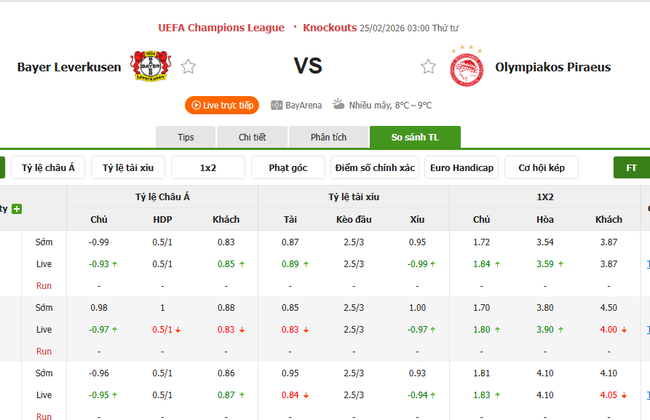Viewport: 650px width, 420px height.
Task: Select the Cơ hội kép filter
Action: point(541,168)
